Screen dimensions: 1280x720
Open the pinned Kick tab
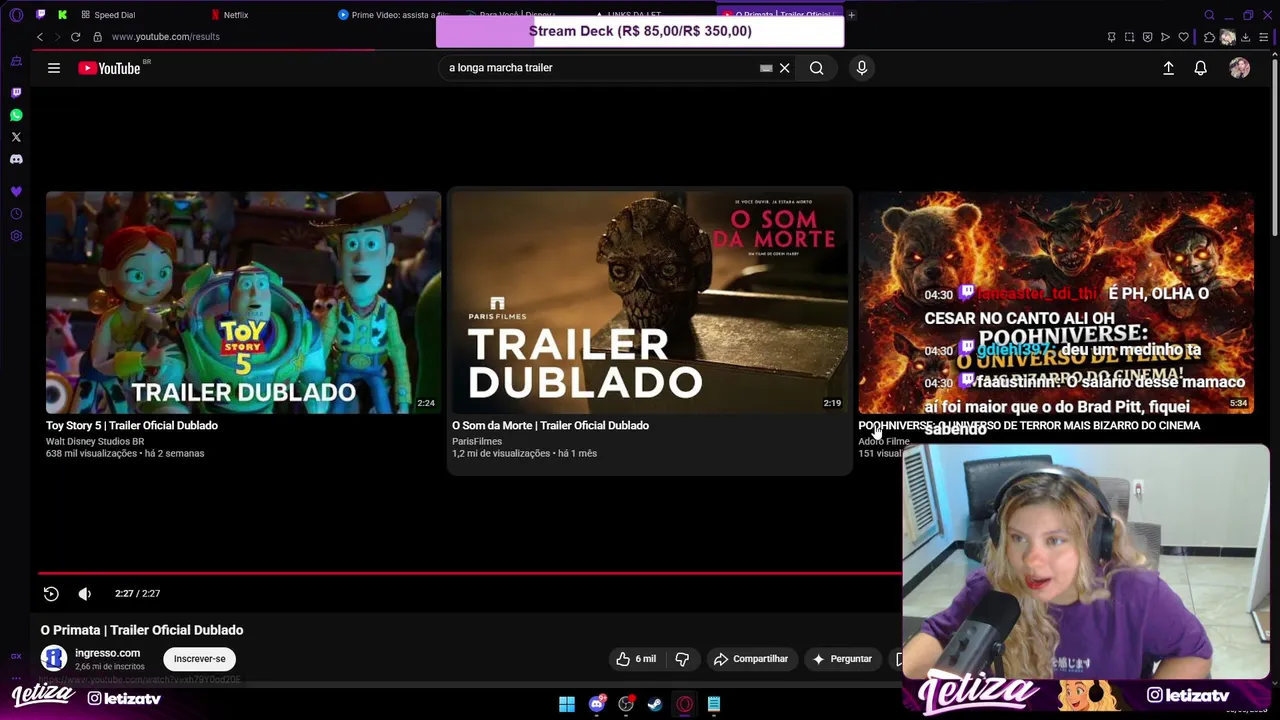pos(62,15)
